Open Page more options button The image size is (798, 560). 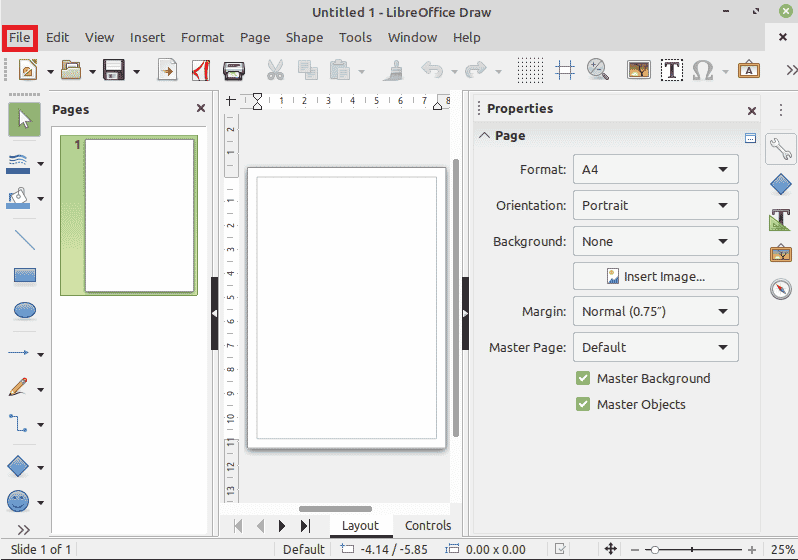point(750,138)
